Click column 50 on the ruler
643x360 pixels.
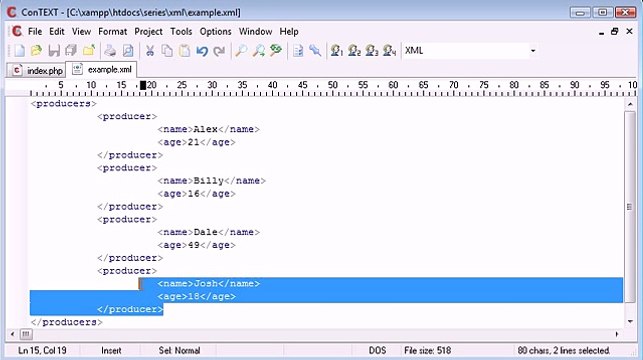(333, 85)
